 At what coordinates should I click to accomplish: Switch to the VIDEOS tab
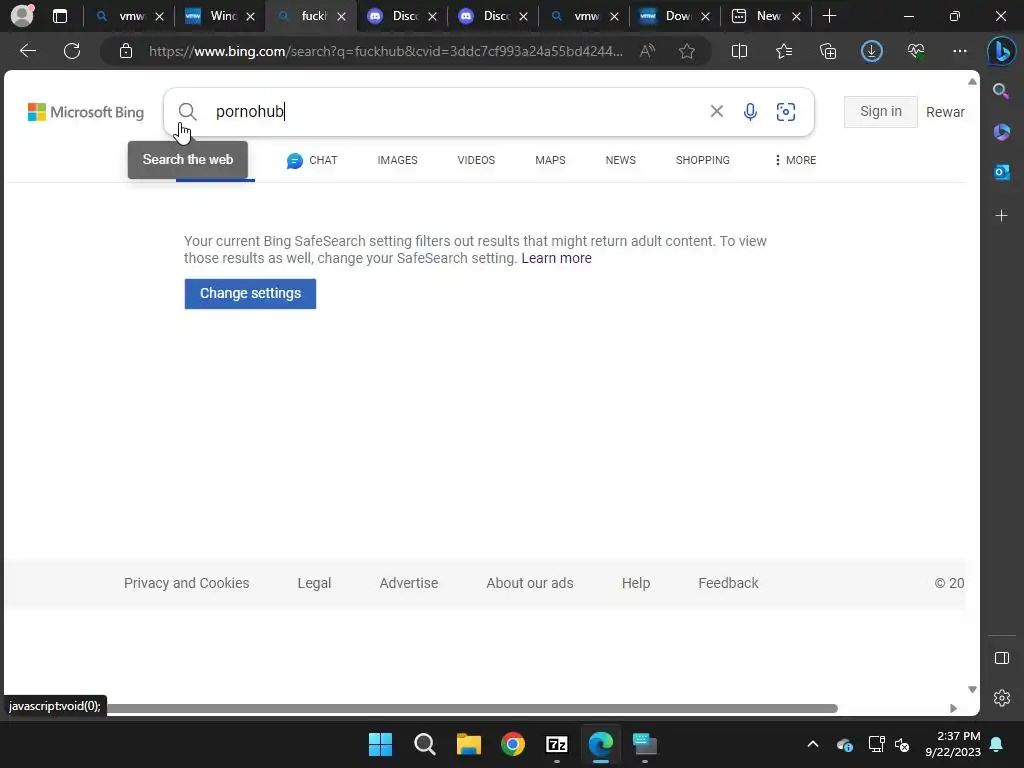(476, 160)
